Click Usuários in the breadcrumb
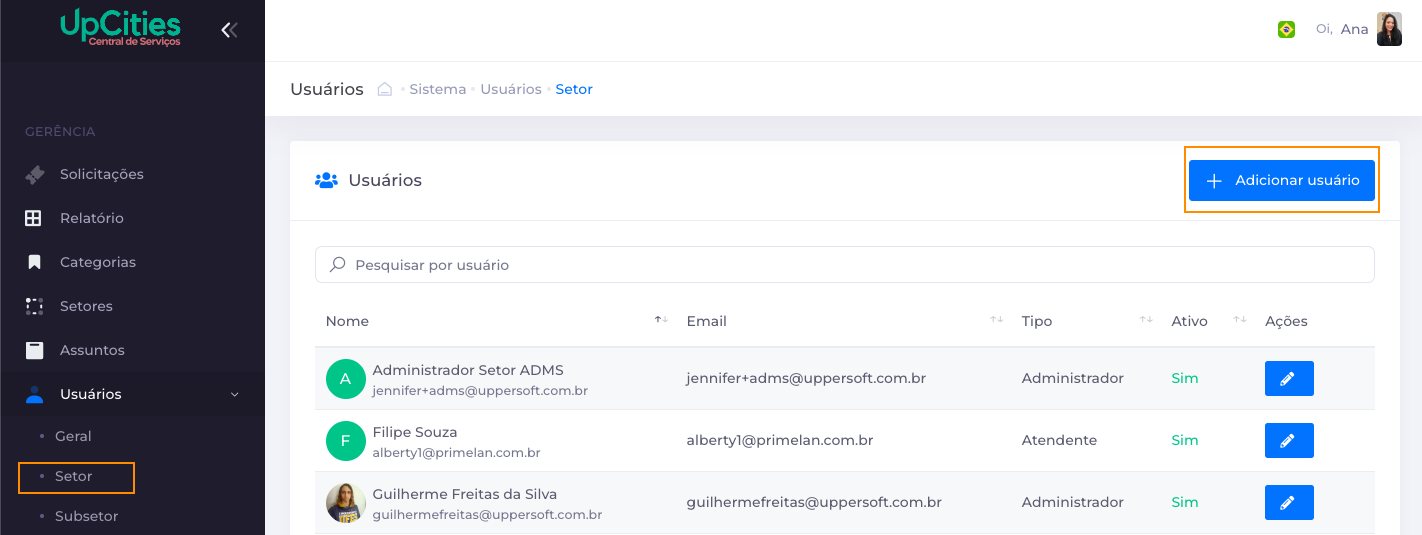Screen dimensions: 1422x535 (511, 89)
